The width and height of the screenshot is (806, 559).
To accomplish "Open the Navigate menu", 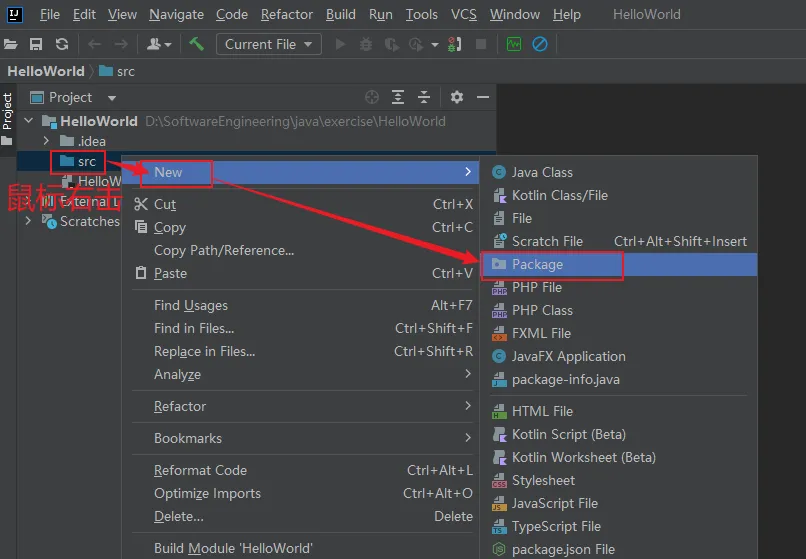I will (x=176, y=14).
